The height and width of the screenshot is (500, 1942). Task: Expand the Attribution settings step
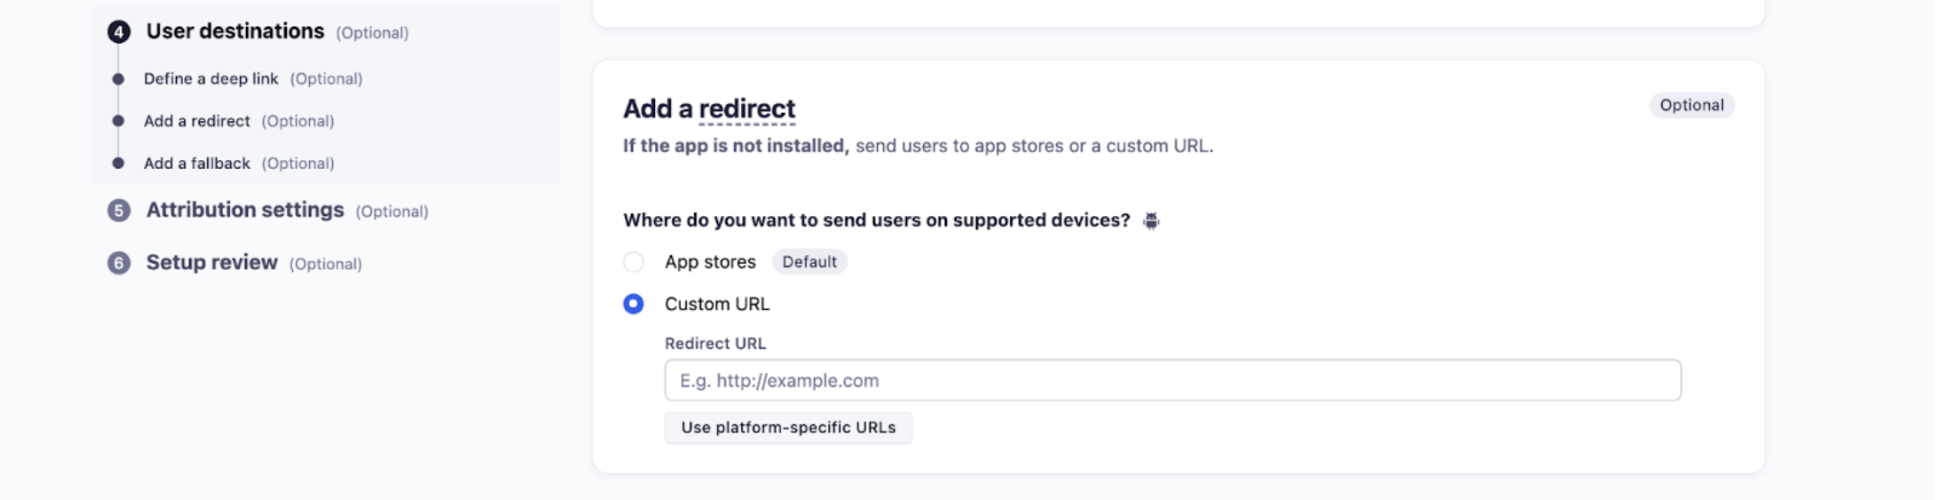(245, 211)
